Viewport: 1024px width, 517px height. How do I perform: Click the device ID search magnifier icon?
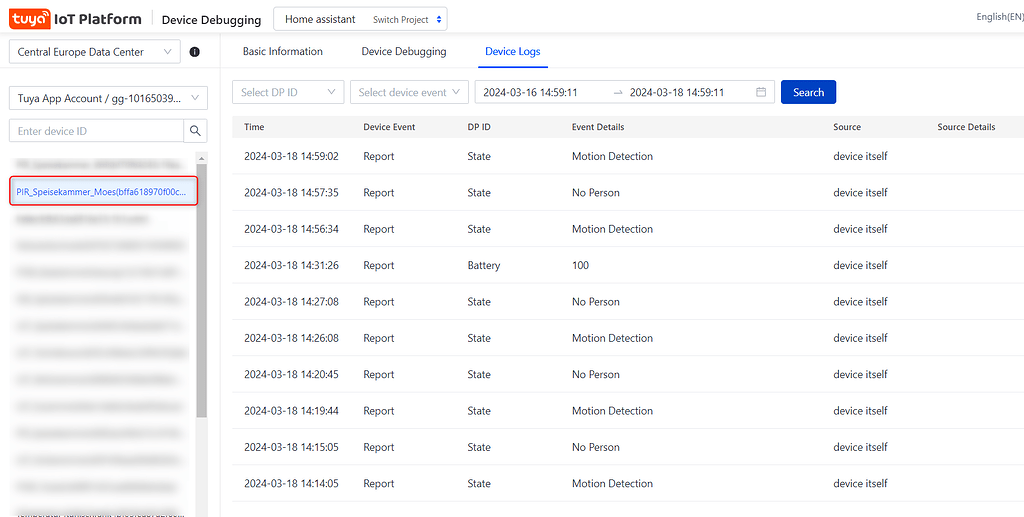(x=195, y=131)
